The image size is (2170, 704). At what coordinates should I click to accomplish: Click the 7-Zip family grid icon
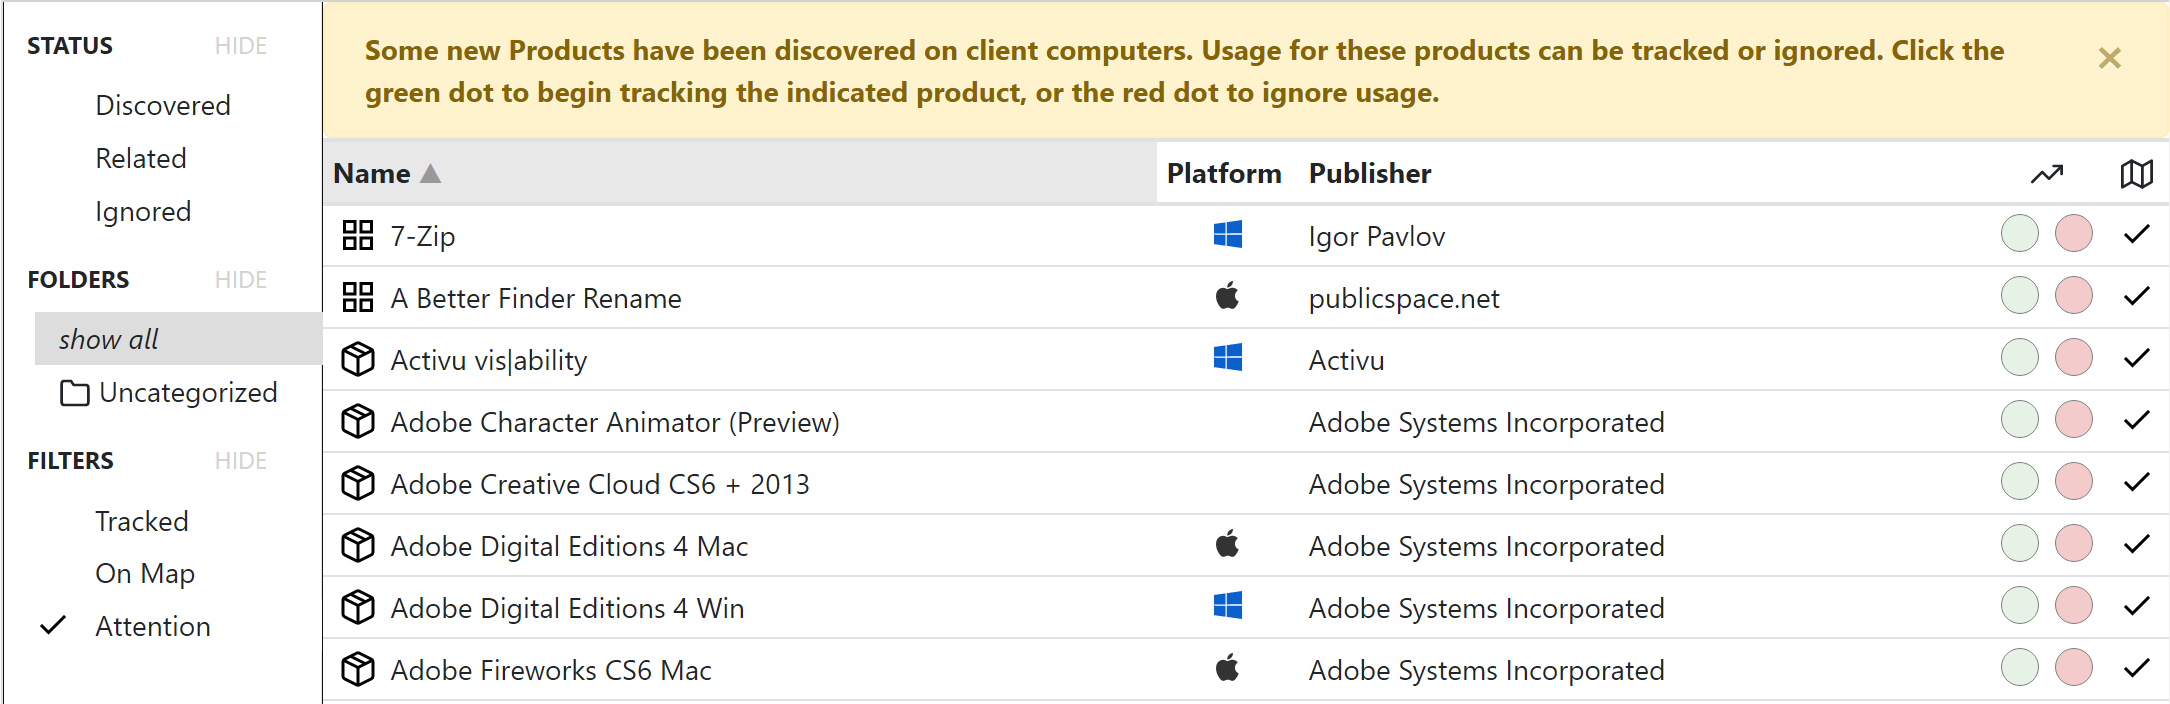coord(357,235)
